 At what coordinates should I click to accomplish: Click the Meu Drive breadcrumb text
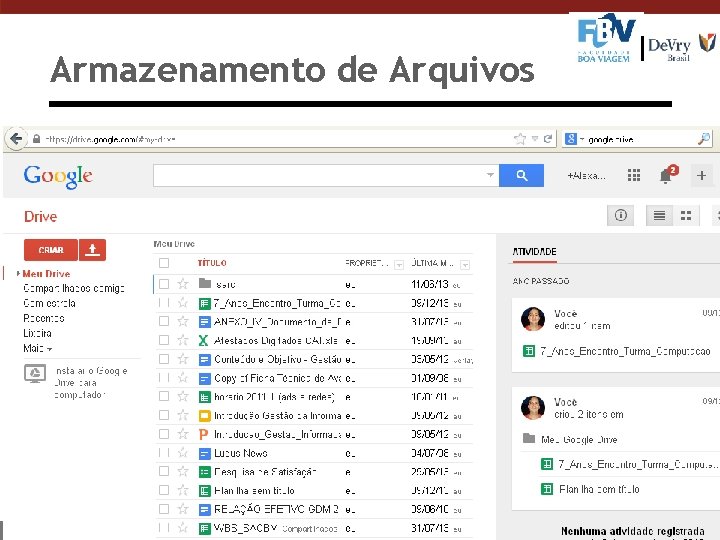point(174,244)
